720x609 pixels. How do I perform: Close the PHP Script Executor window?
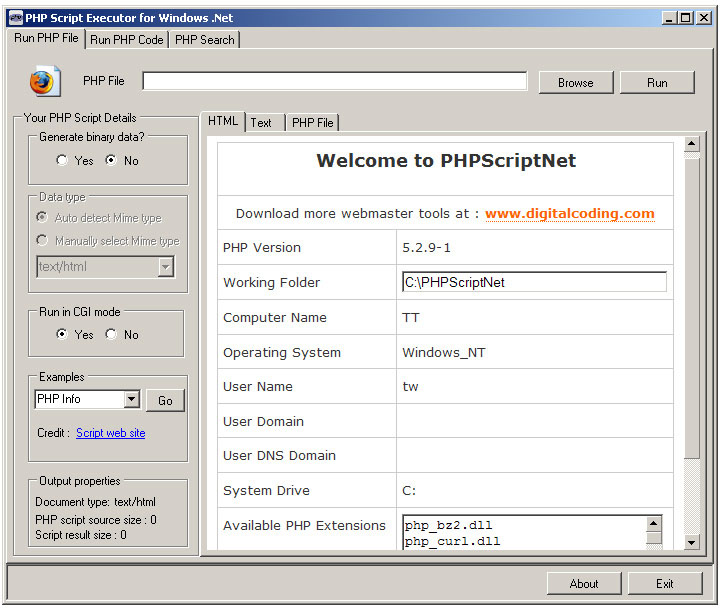tap(704, 18)
